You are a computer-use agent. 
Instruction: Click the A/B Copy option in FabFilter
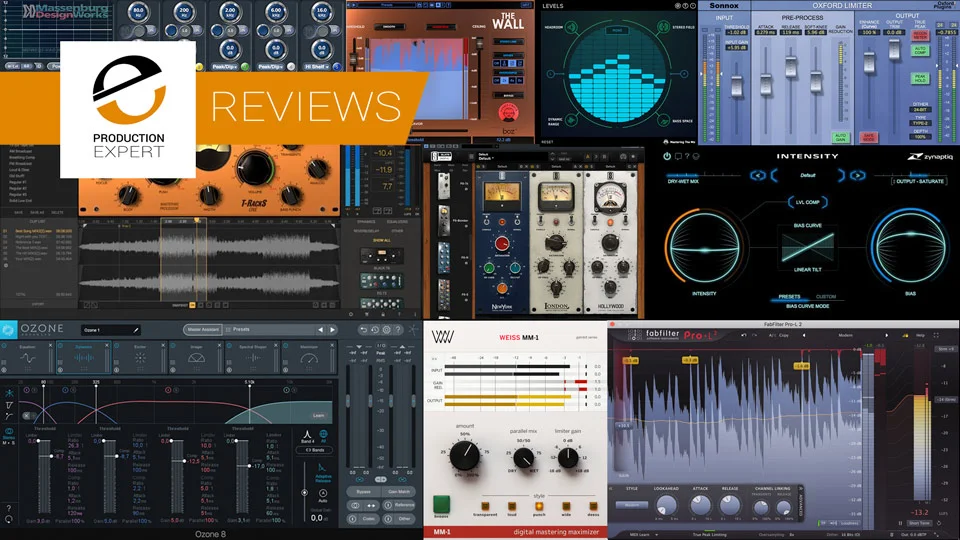[x=779, y=336]
